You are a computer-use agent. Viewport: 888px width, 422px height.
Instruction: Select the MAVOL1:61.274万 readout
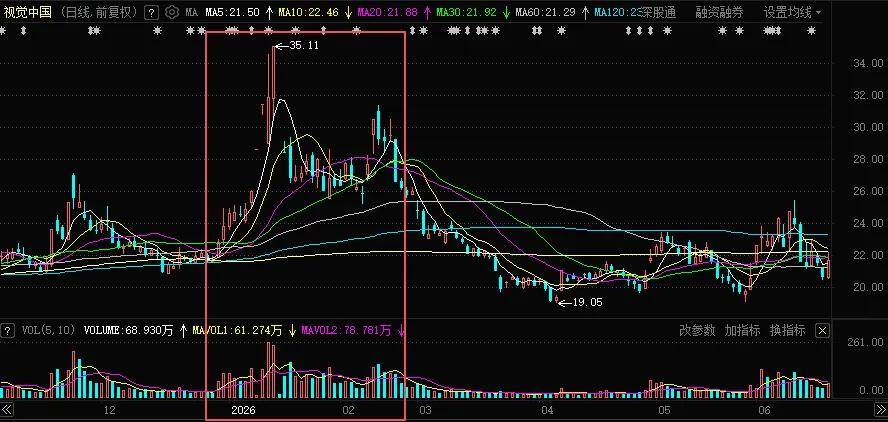(237, 330)
